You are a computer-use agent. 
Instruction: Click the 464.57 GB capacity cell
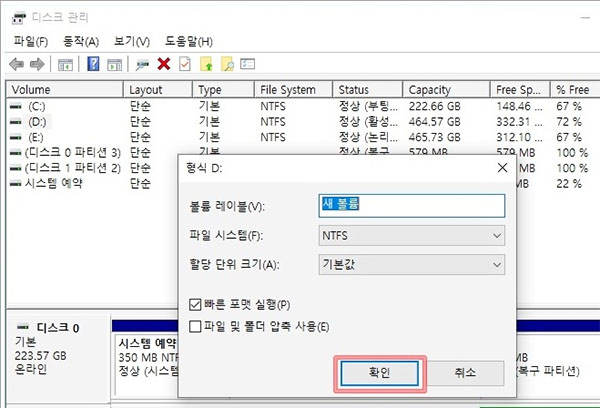click(434, 122)
